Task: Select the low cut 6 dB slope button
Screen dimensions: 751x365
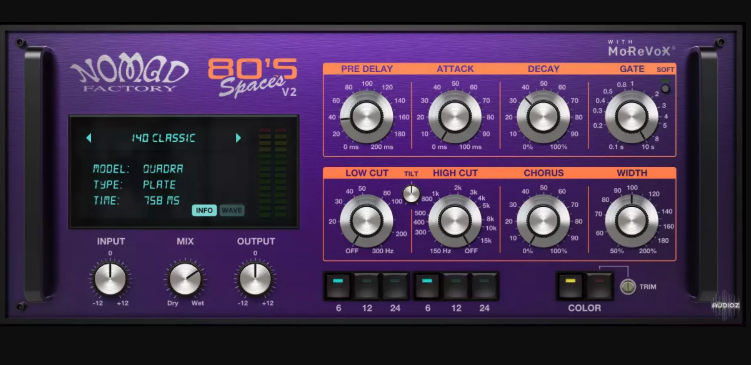Action: 338,286
